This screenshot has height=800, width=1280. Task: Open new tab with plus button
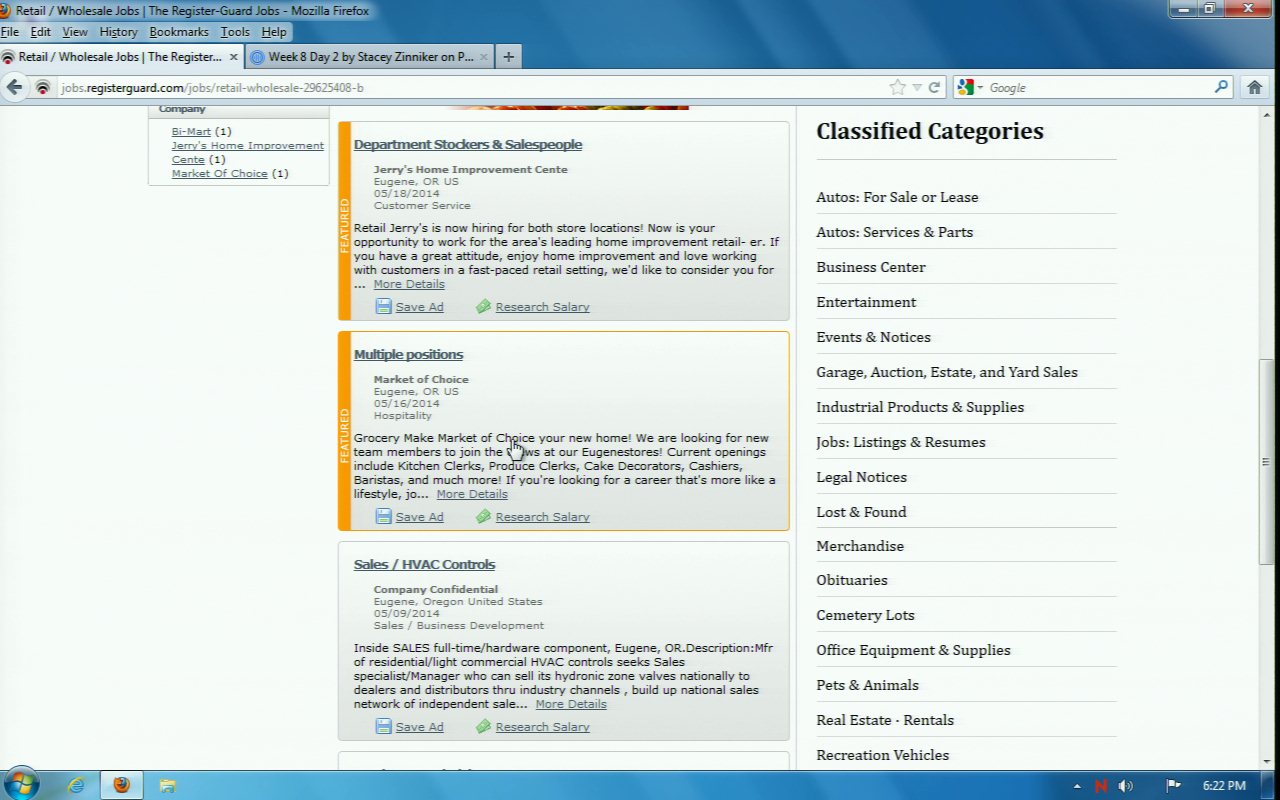508,57
